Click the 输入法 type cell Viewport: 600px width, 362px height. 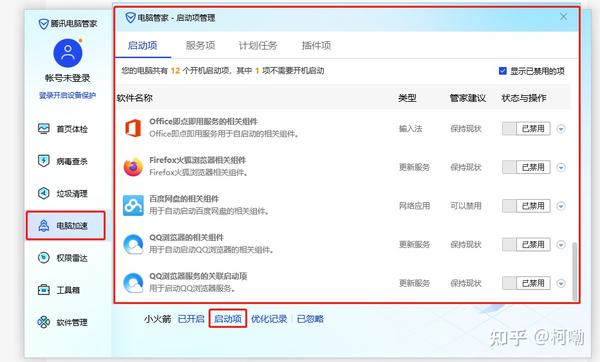(x=411, y=129)
